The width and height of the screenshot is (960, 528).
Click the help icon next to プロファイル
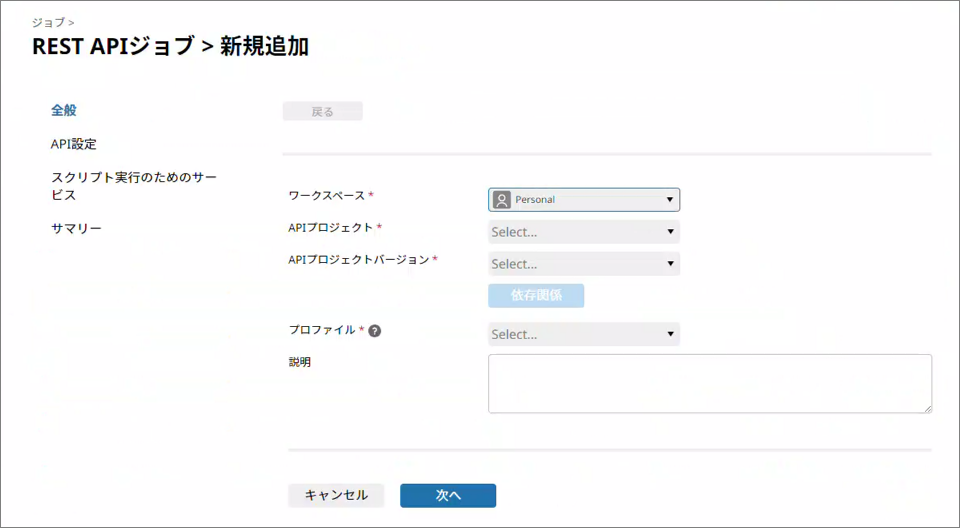pos(375,331)
